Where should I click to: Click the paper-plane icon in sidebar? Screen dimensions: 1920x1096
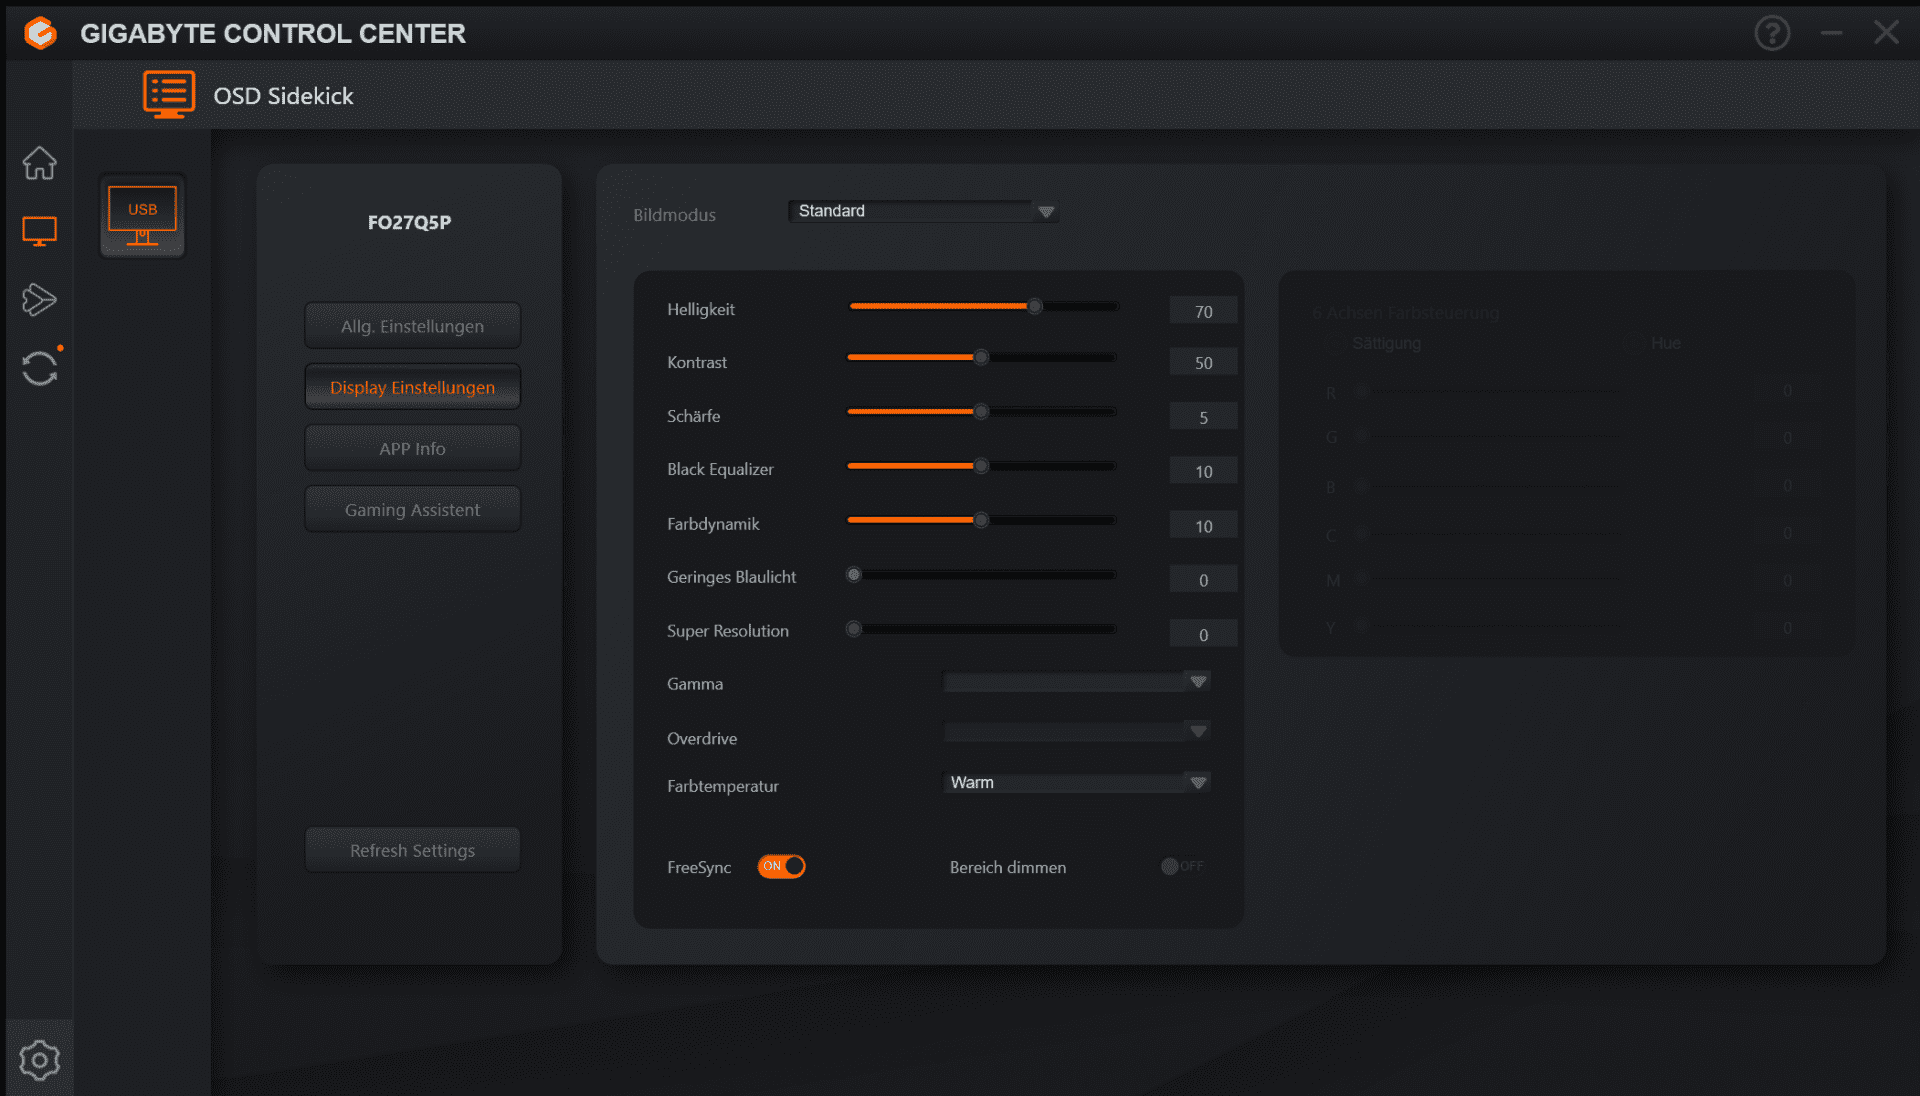coord(40,299)
